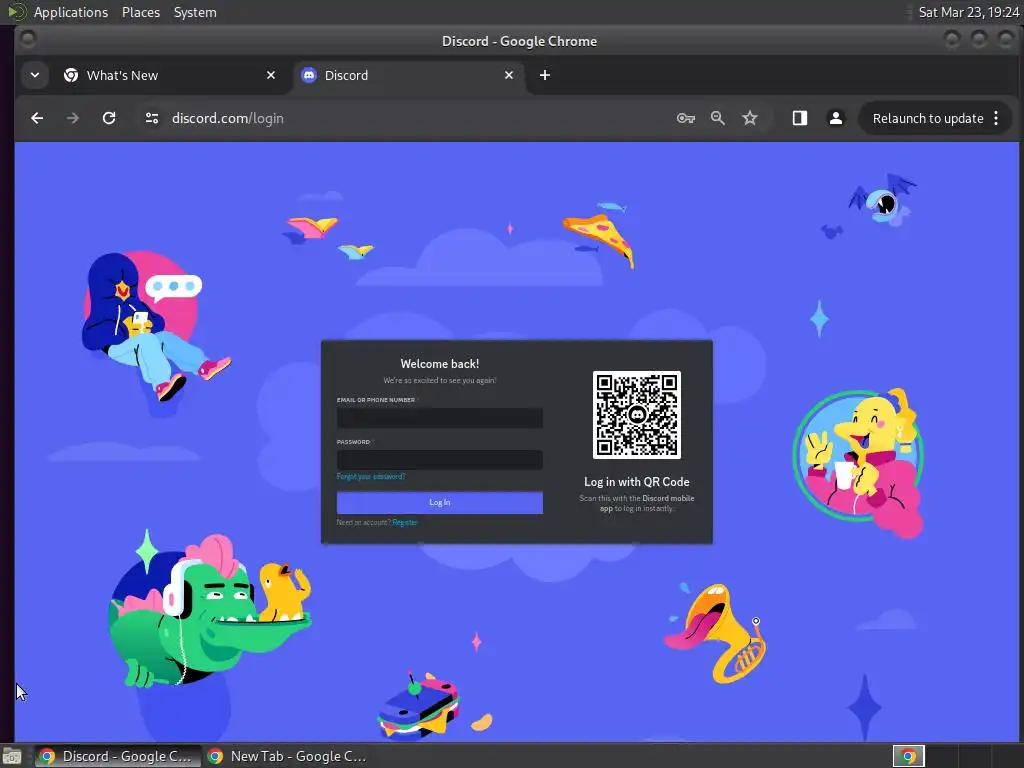Click the Log In button
Screen dimensions: 1024x768
(x=440, y=502)
